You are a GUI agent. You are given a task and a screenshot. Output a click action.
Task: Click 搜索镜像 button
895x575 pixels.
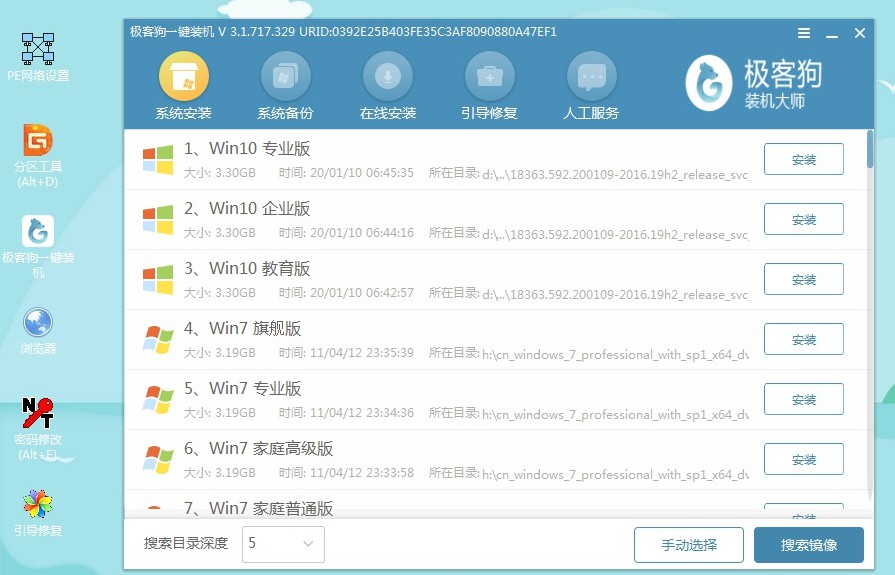(x=809, y=545)
